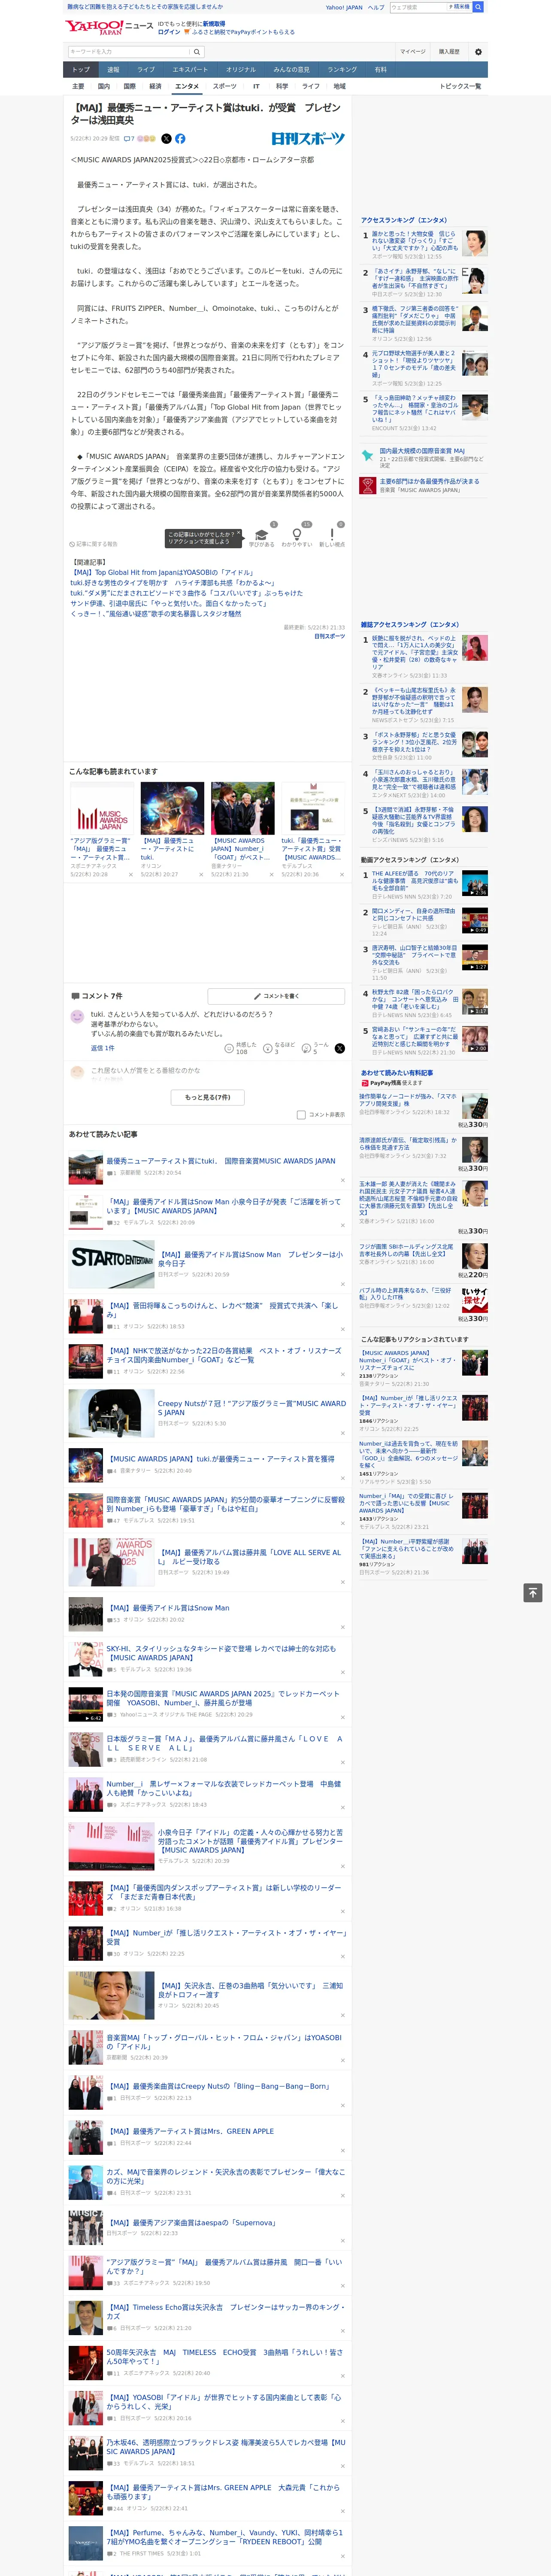Click the blue search button in top bar
The height and width of the screenshot is (2576, 551).
tap(478, 7)
